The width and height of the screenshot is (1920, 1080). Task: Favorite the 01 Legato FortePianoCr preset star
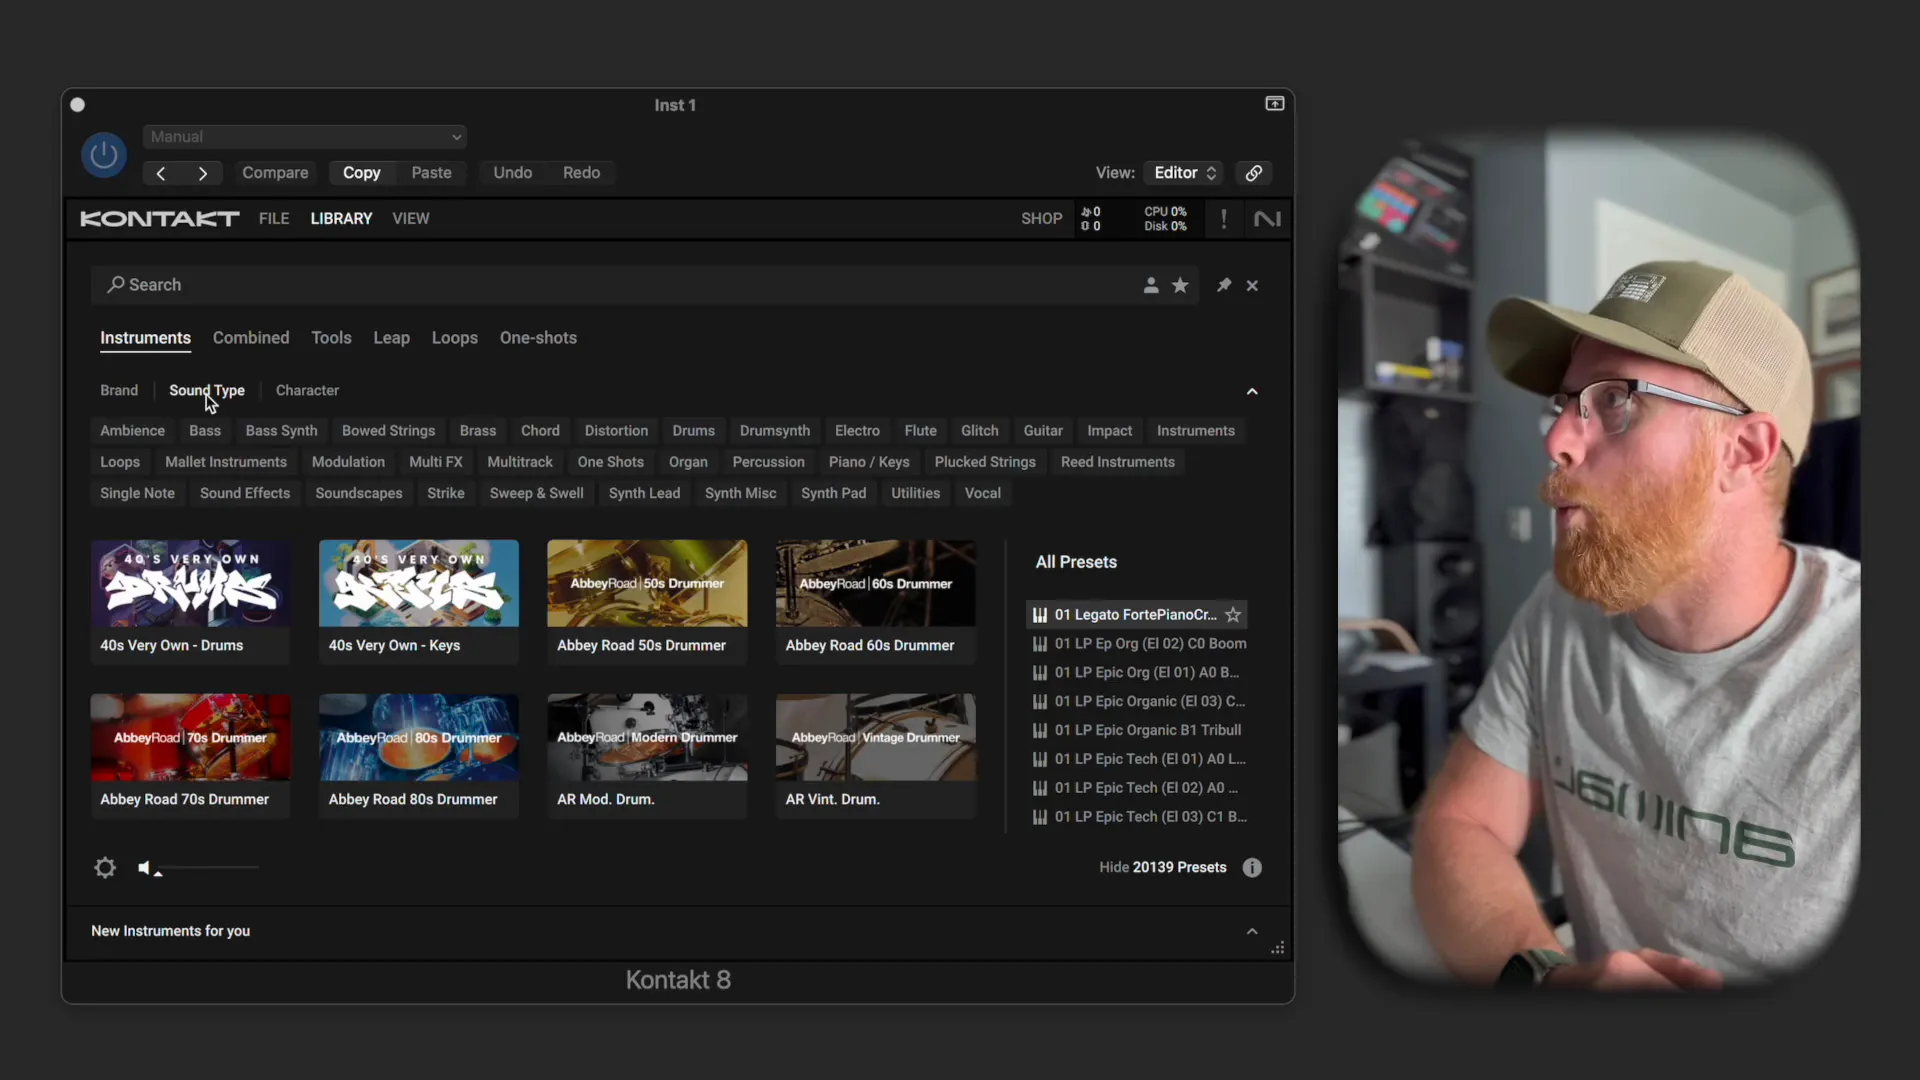[1233, 615]
